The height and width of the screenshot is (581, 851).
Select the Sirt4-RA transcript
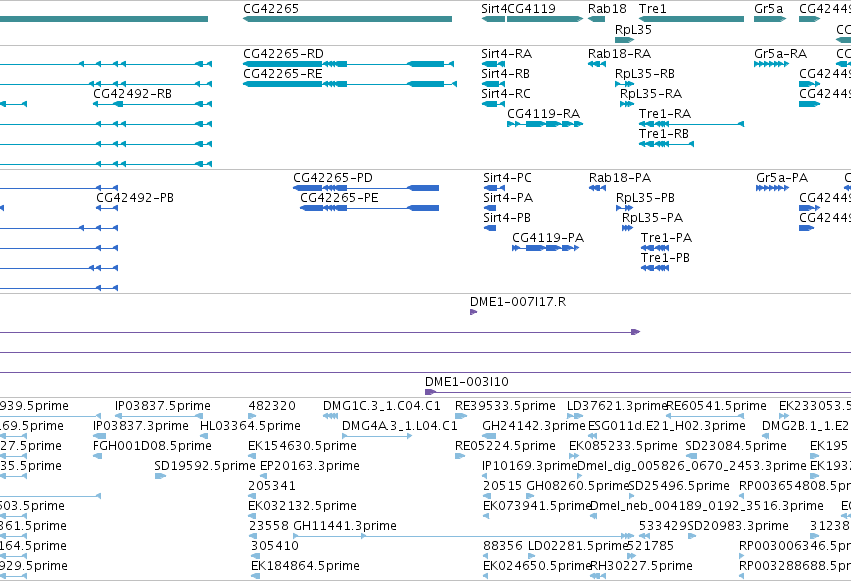click(493, 64)
